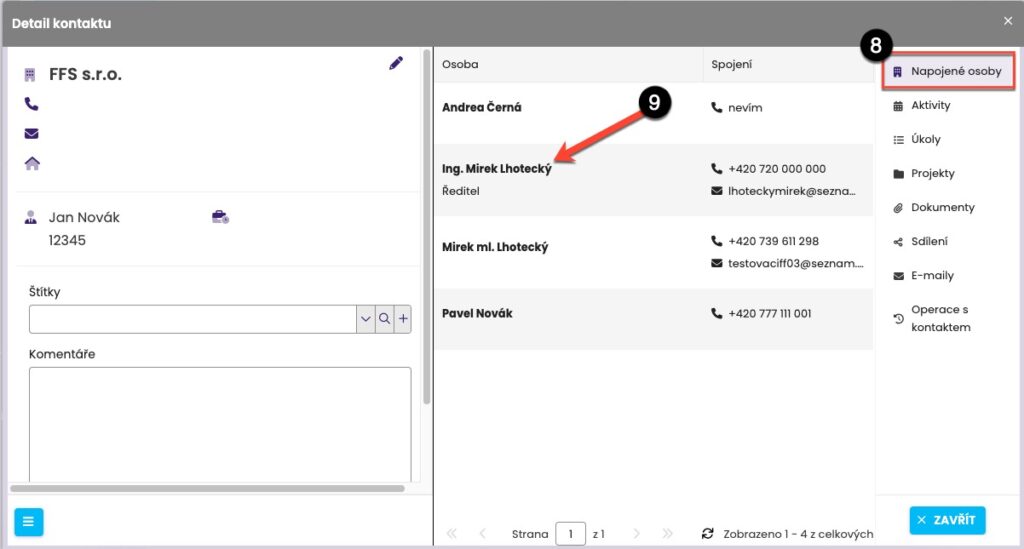Select the Pavel Novák row
The height and width of the screenshot is (549, 1024).
pyautogui.click(x=654, y=319)
